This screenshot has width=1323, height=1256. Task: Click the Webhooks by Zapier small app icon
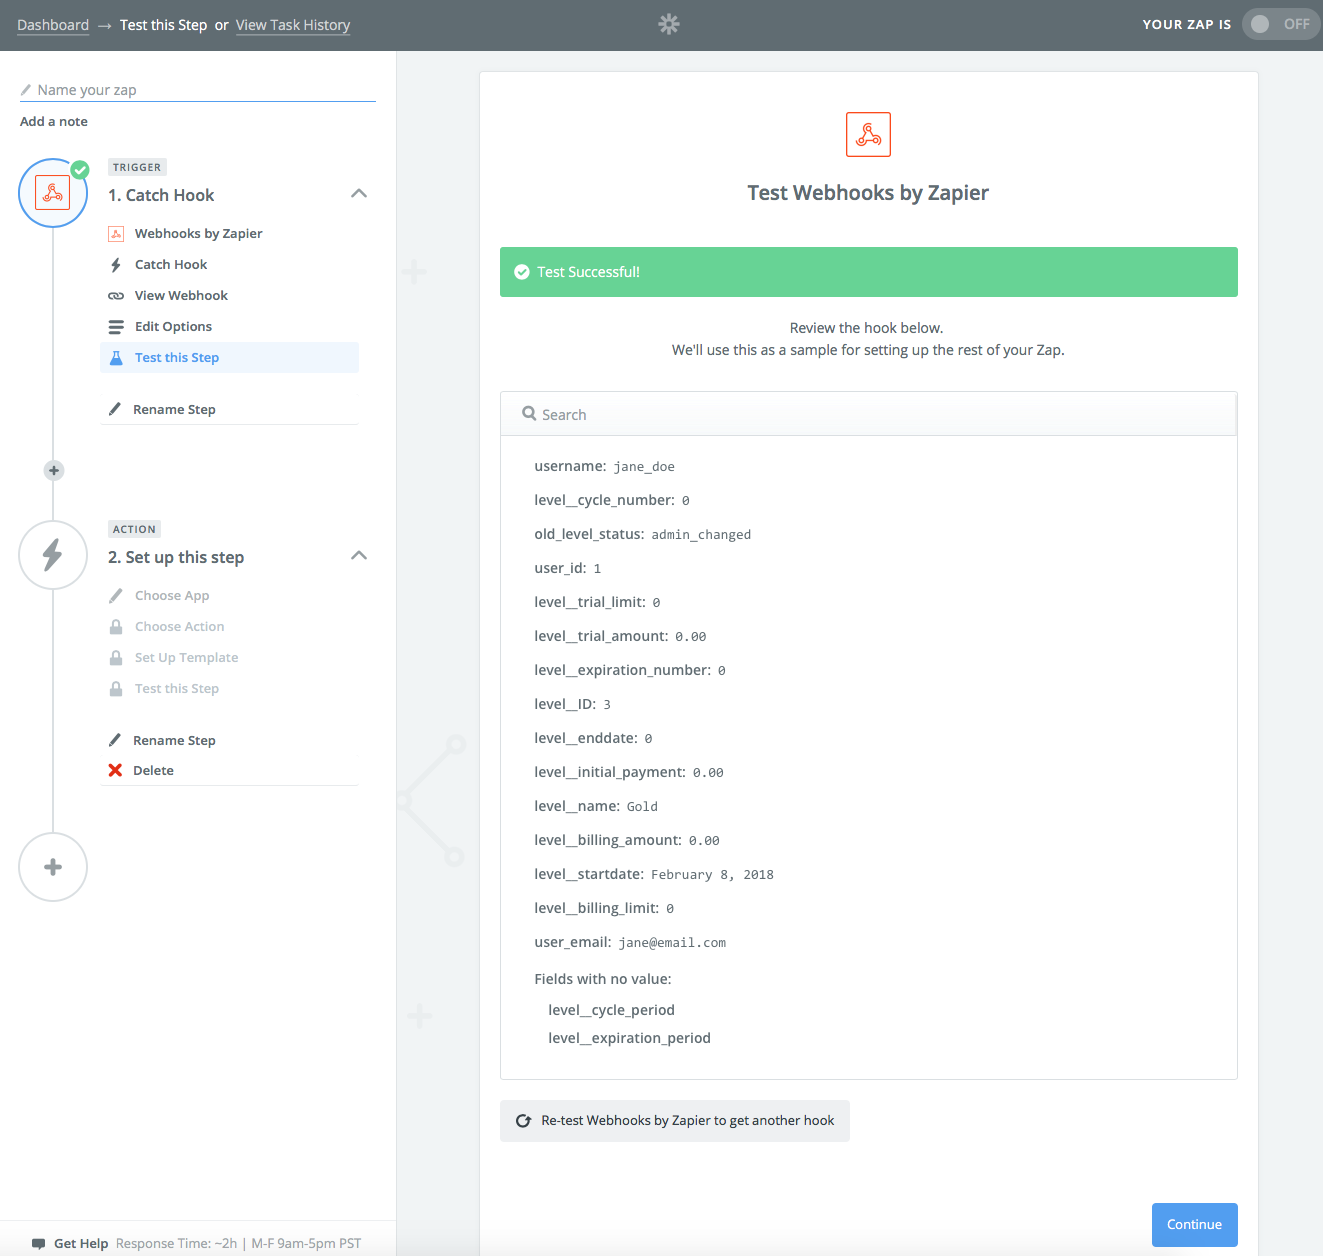[116, 234]
